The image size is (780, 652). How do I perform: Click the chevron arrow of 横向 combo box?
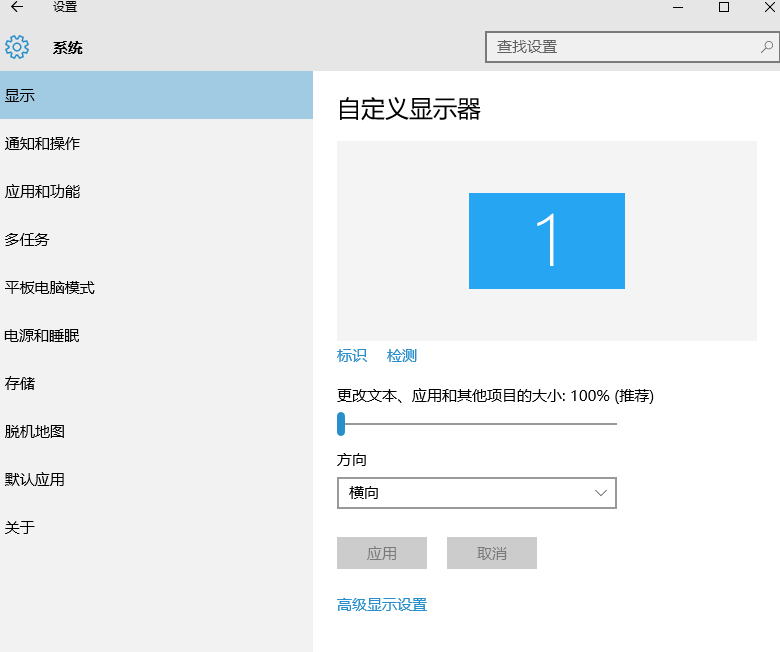[601, 493]
